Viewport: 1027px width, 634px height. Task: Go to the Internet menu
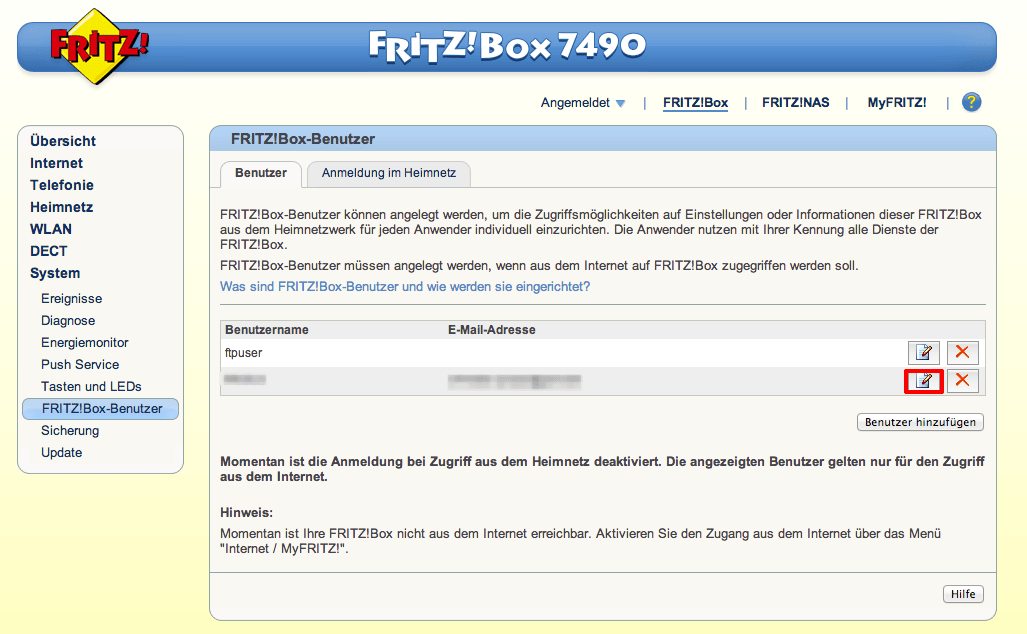56,163
